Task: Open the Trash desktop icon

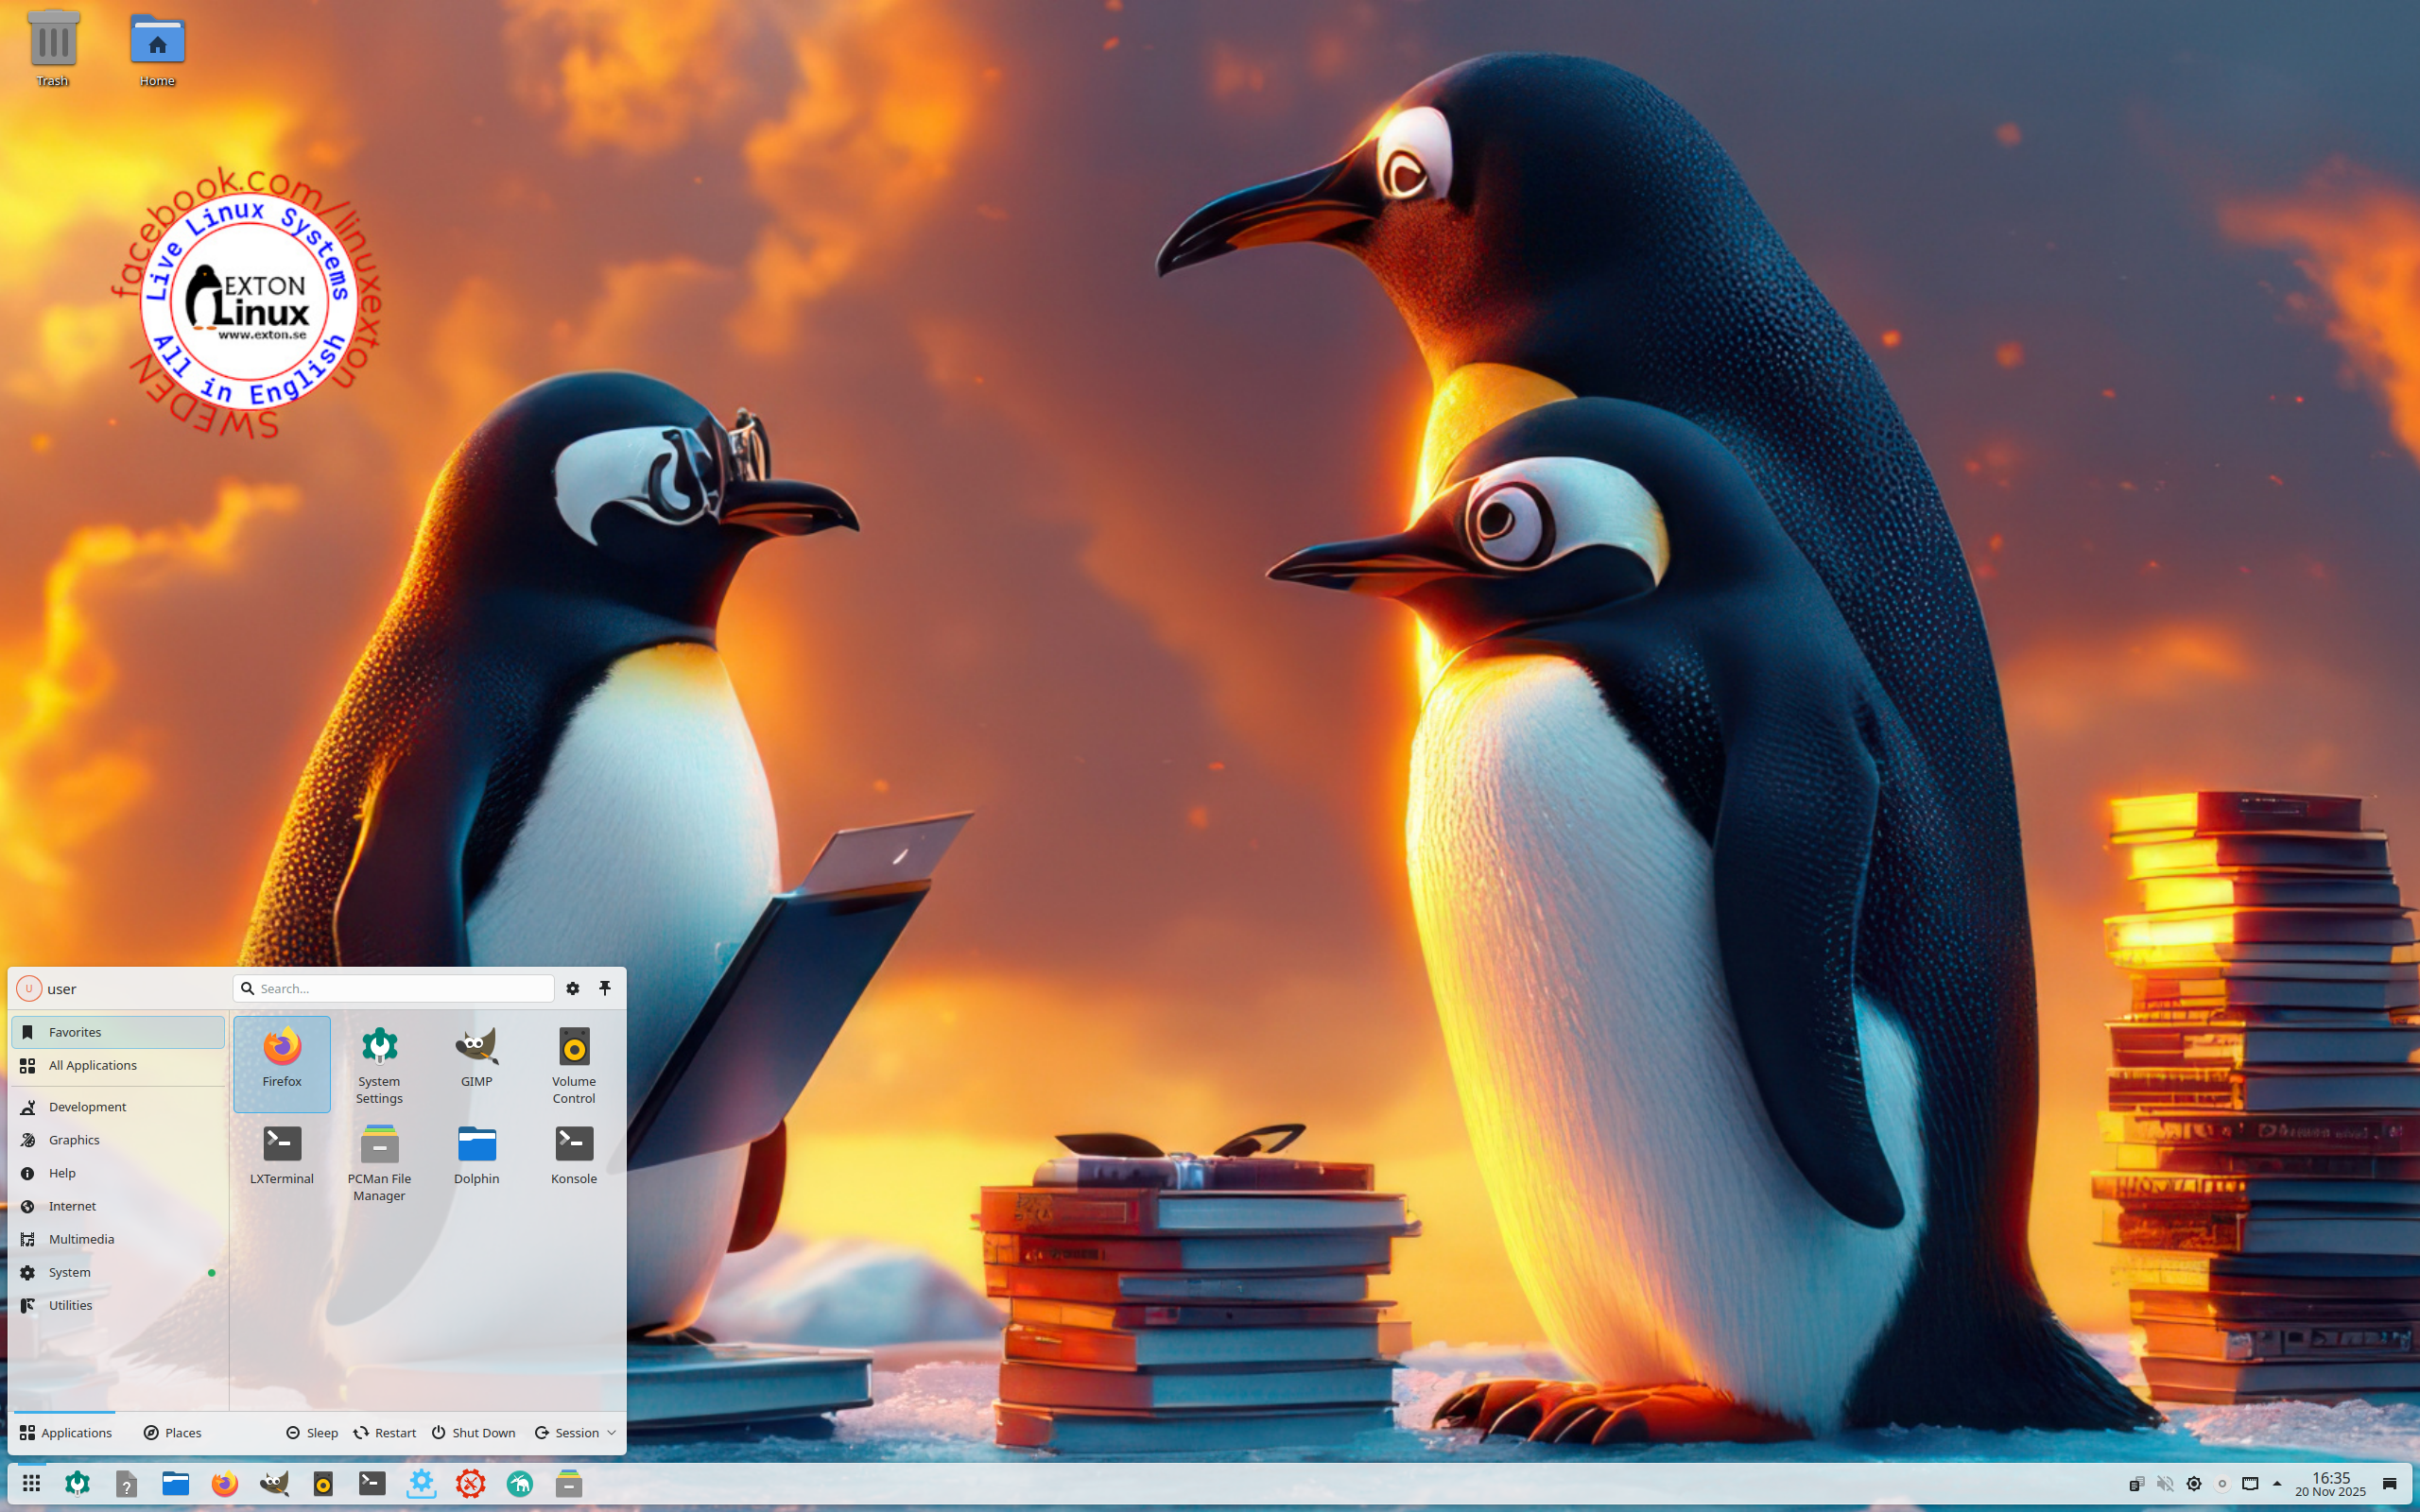Action: (x=53, y=48)
